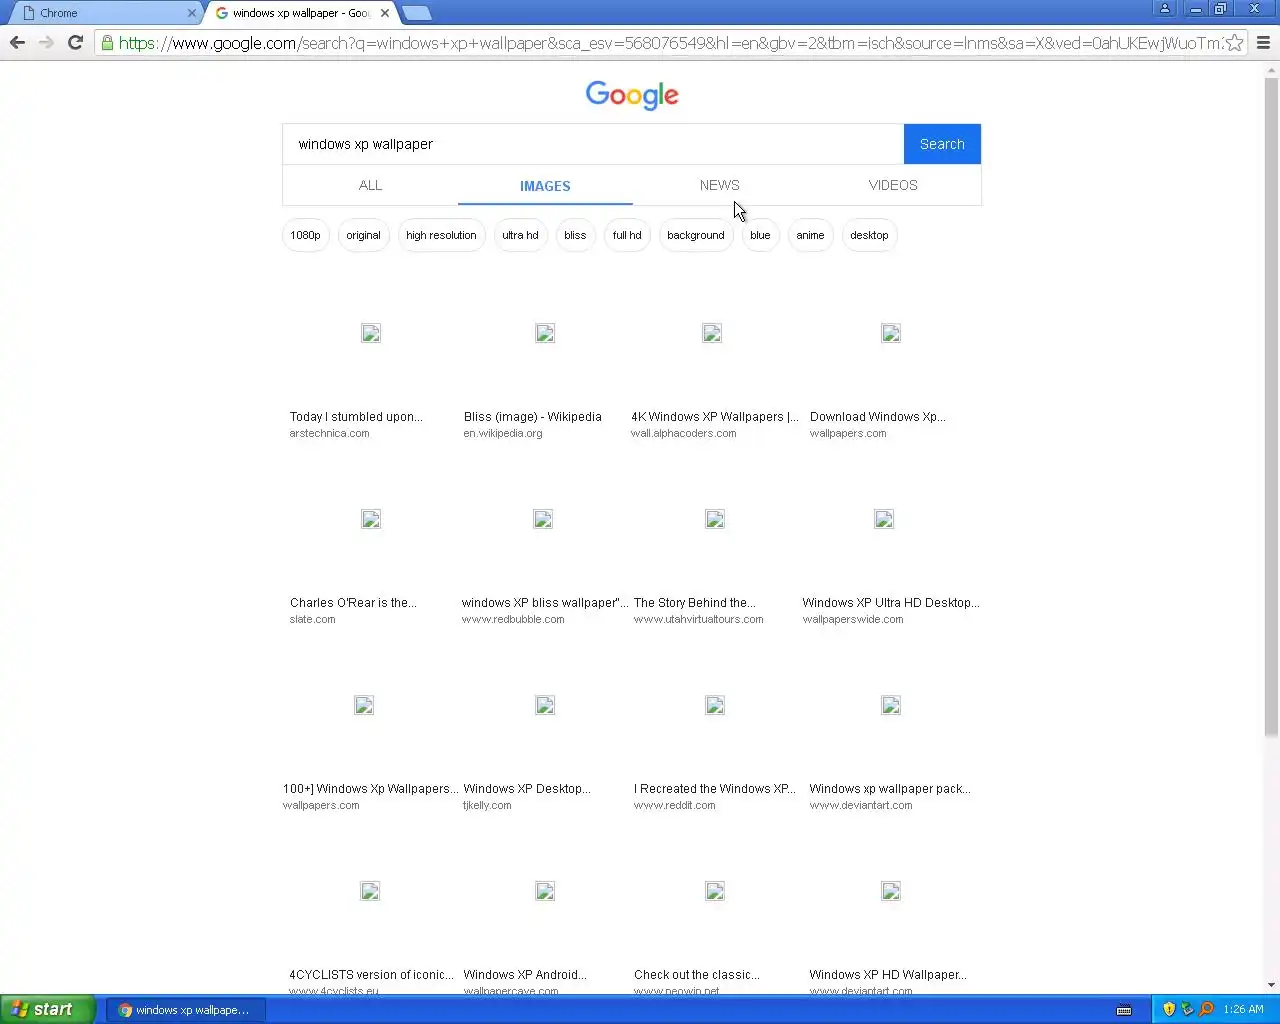Apply the full hd filter chip
Viewport: 1280px width, 1024px height.
point(627,235)
